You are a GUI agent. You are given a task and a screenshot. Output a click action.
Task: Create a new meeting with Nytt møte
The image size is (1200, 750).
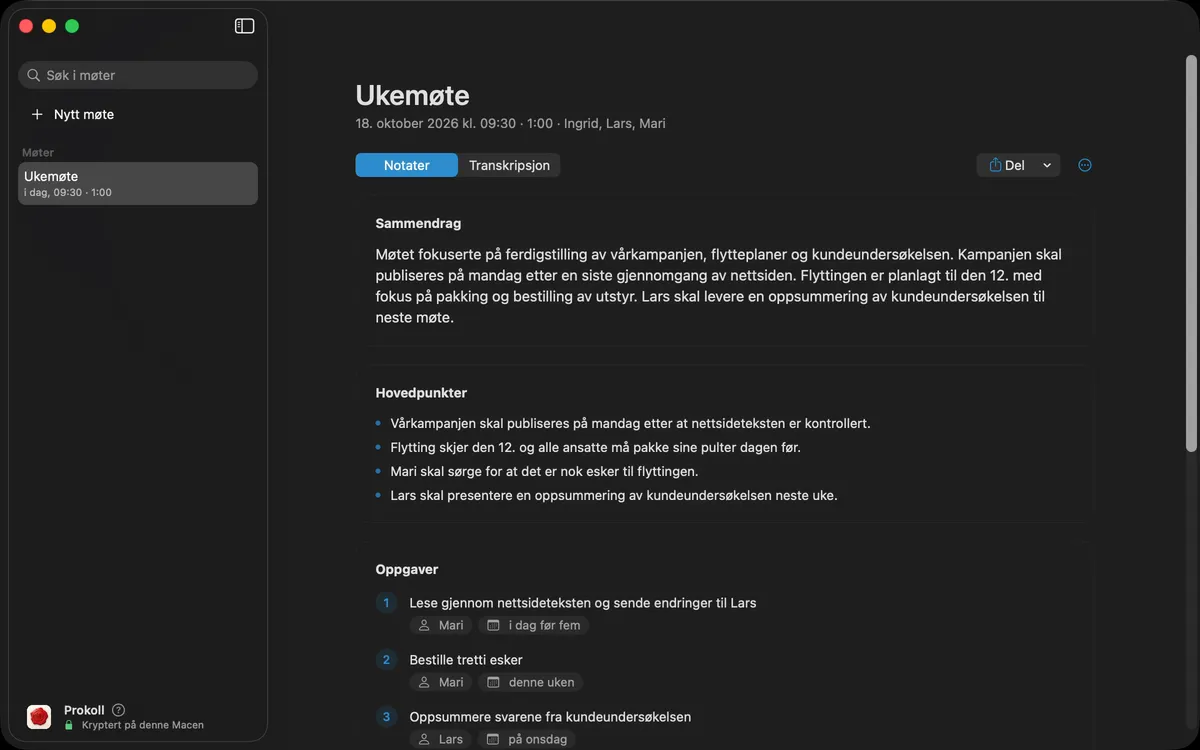[x=72, y=114]
